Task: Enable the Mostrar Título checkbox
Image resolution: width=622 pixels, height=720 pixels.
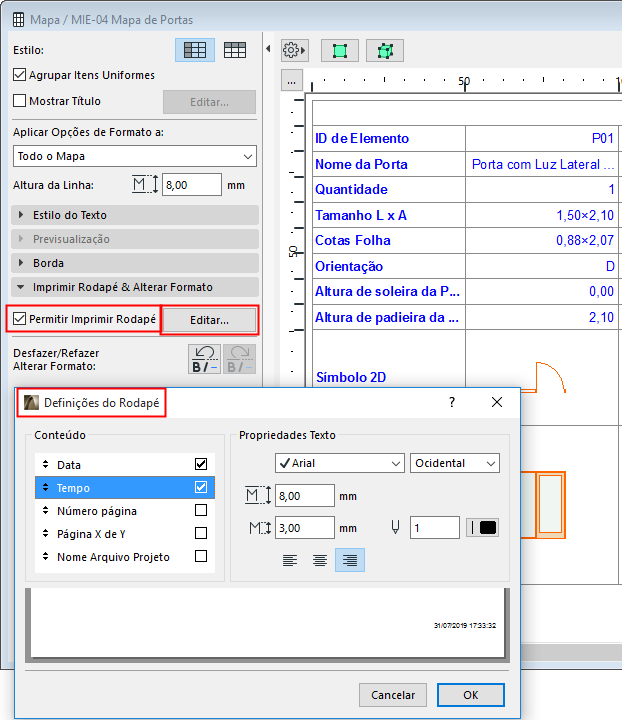Action: 19,101
